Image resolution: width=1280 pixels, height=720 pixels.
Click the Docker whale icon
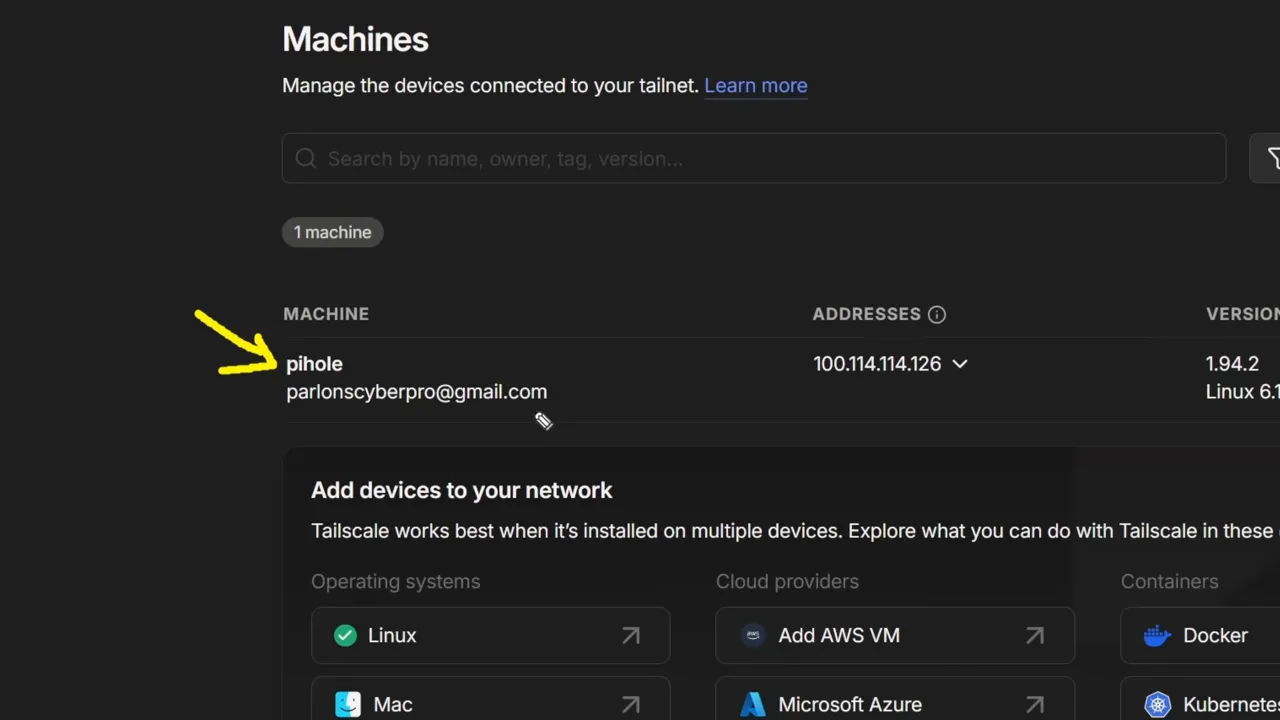1157,635
